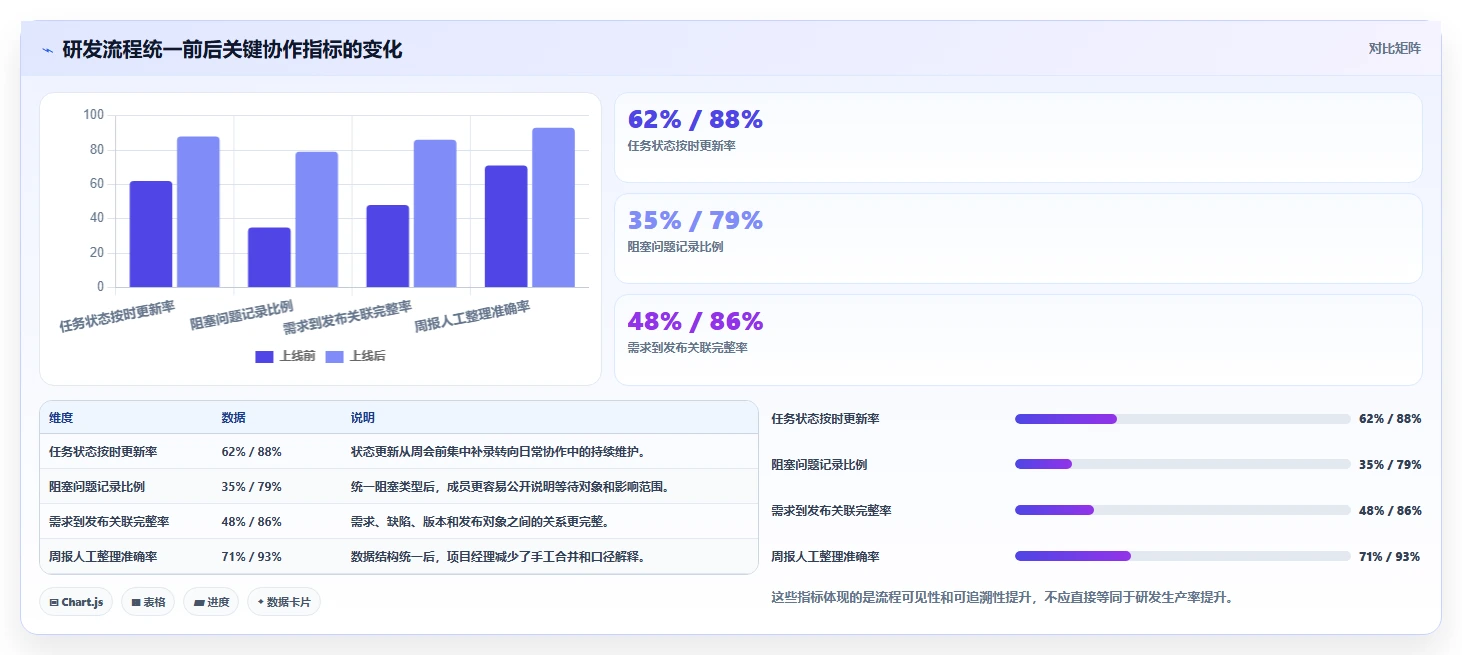
Task: Click progress row label 周报人工整理准确率
Action: coord(825,557)
